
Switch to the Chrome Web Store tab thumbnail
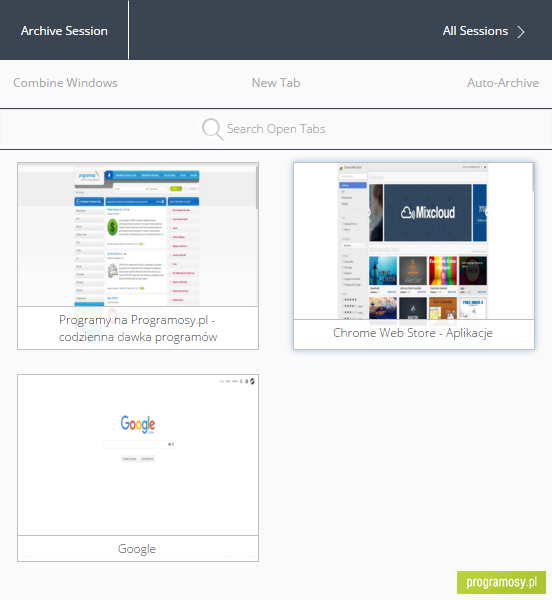[x=414, y=241]
